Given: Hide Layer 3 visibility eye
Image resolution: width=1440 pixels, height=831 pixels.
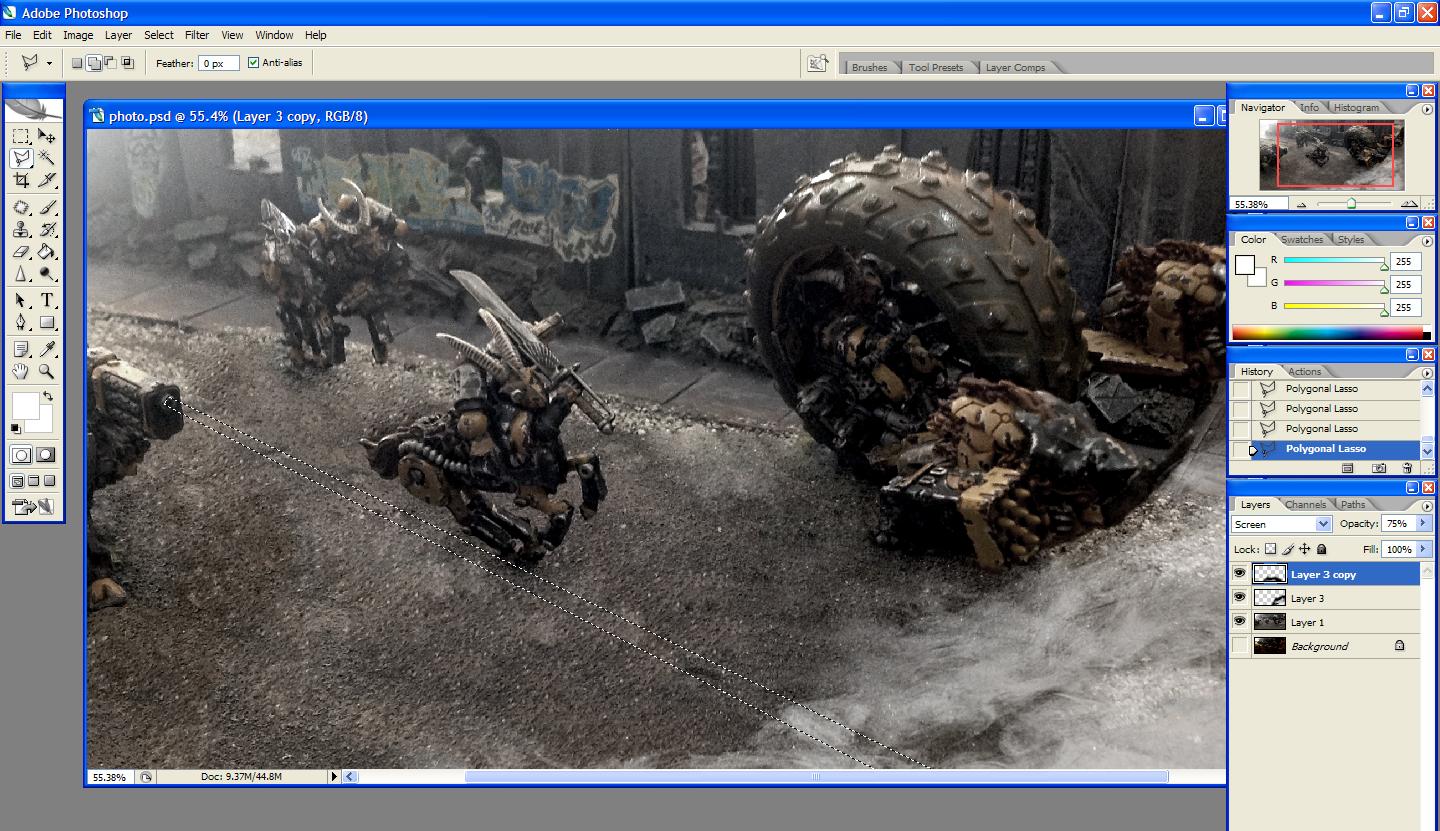Looking at the screenshot, I should pos(1240,598).
